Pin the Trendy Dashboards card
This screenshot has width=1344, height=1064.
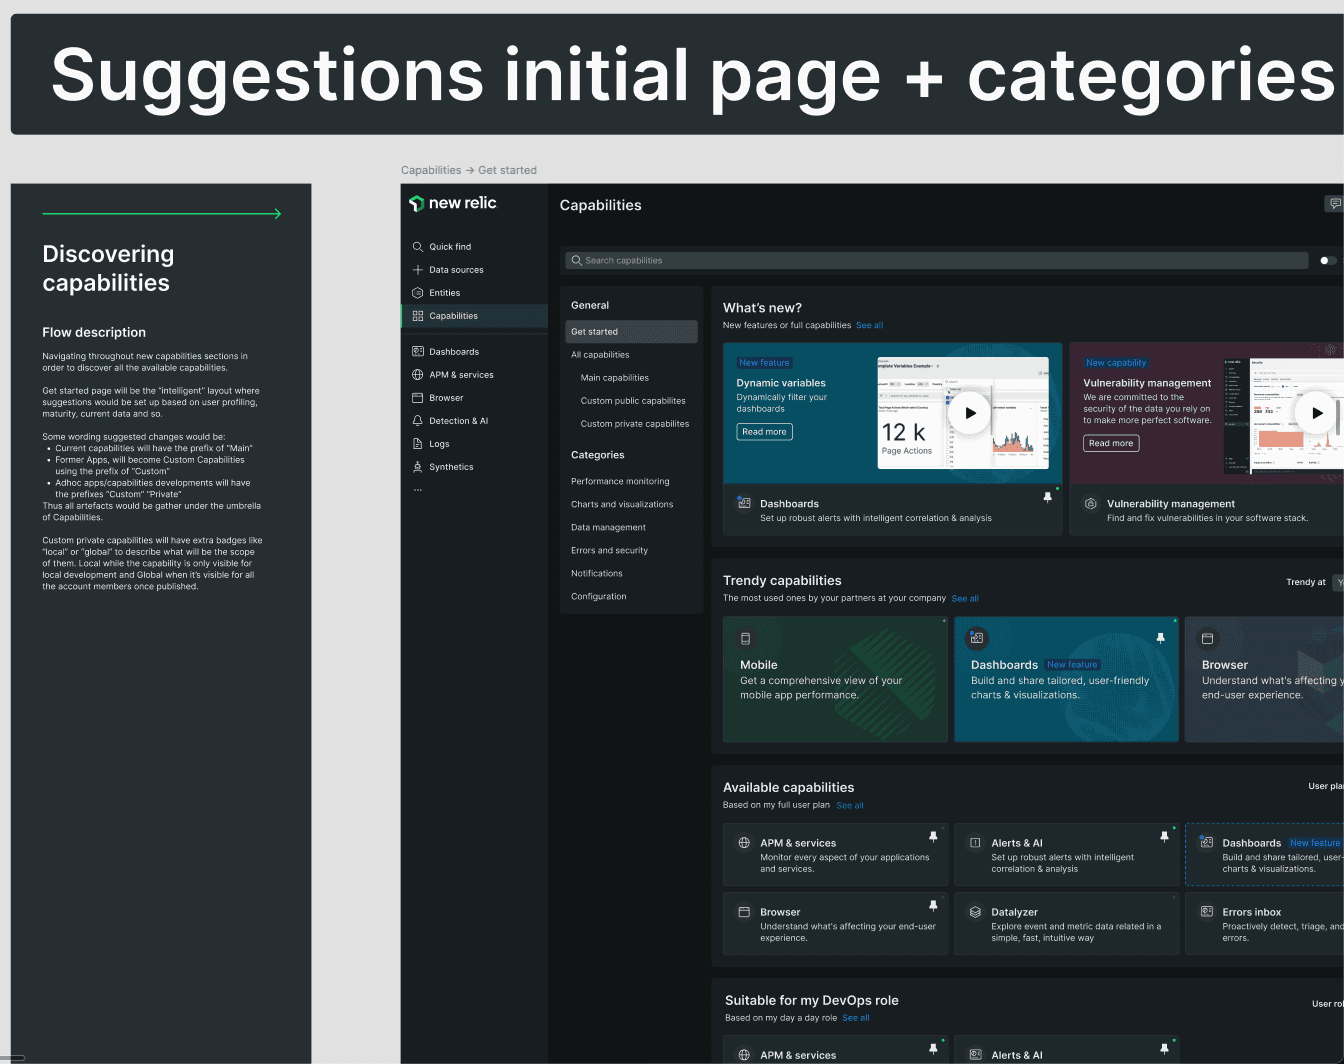pos(1161,637)
